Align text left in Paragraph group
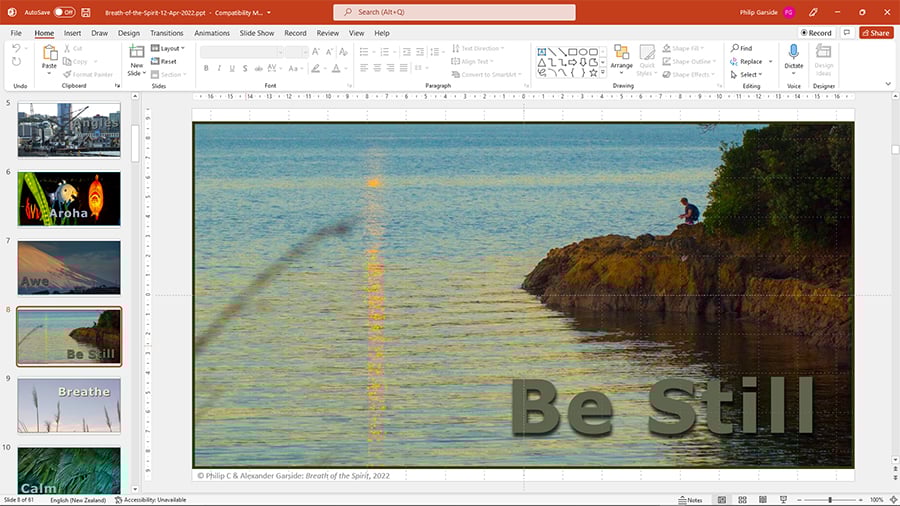 [364, 68]
